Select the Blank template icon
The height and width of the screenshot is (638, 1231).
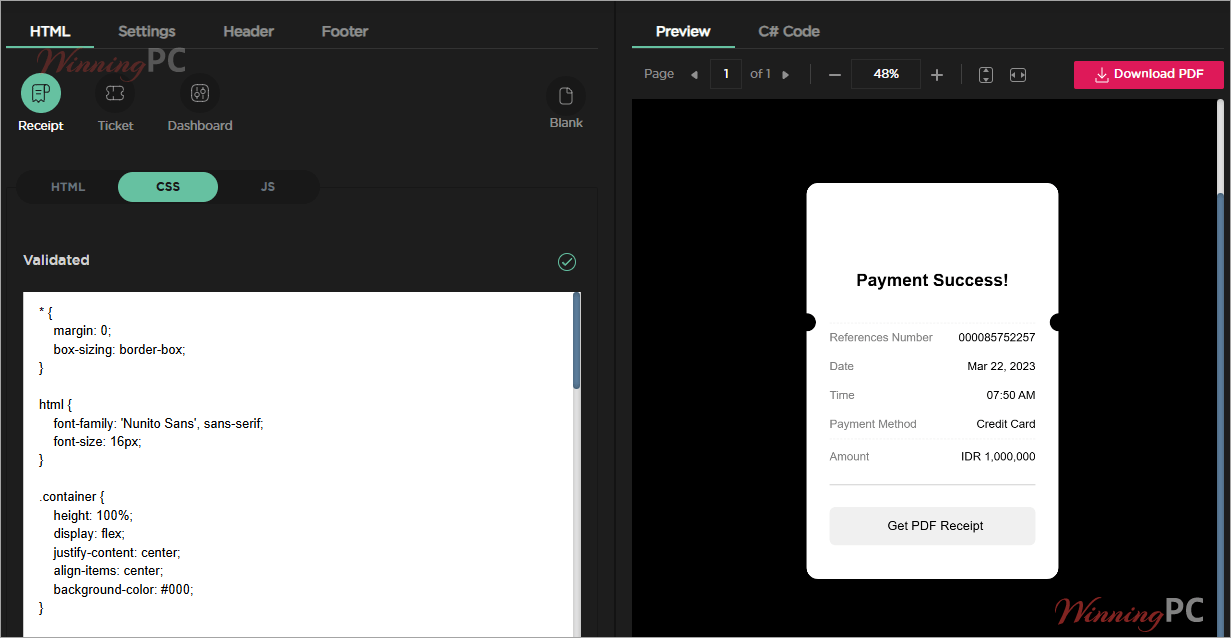[566, 96]
